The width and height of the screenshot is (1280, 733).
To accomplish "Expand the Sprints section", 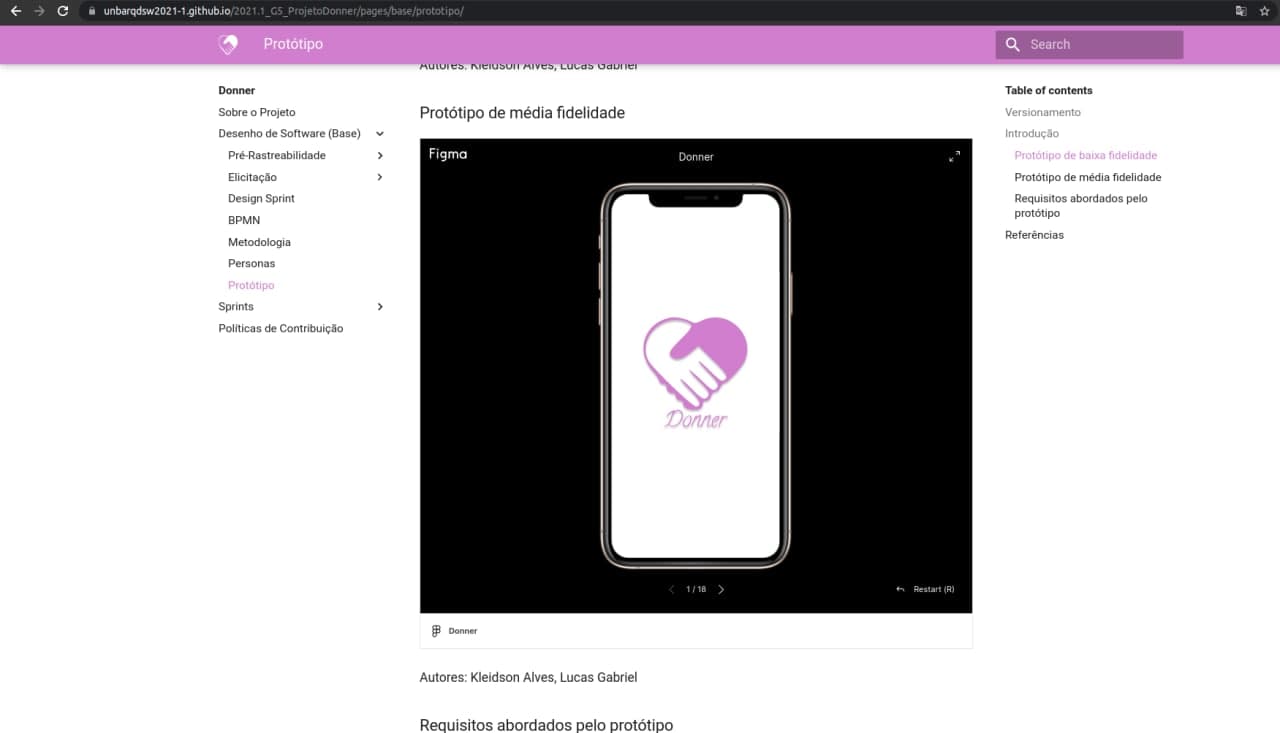I will pos(380,307).
